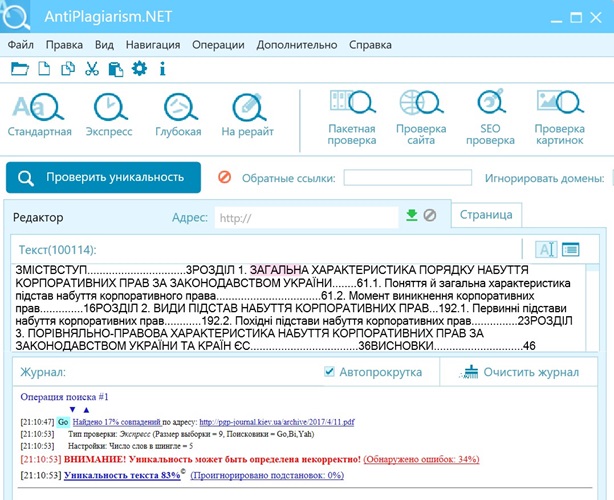614x500 pixels.
Task: Open the Операции menu
Action: [x=218, y=45]
